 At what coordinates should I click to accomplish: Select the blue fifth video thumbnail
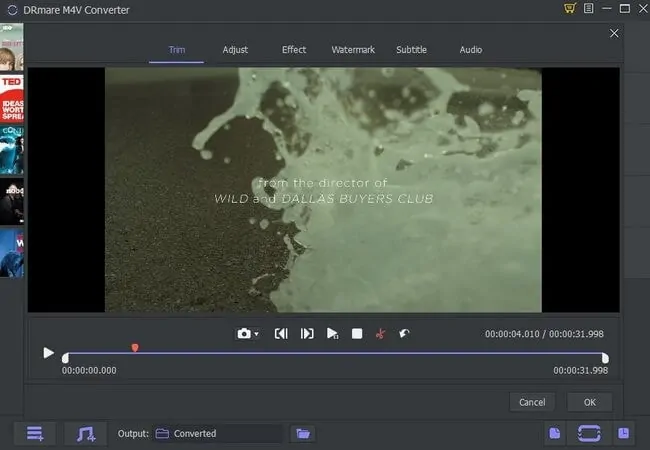coord(12,253)
